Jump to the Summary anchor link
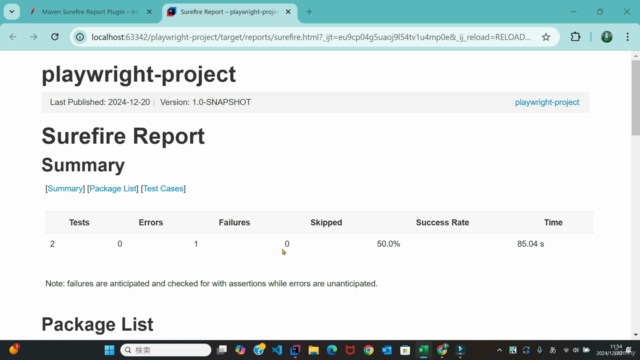This screenshot has width=640, height=360. click(x=65, y=189)
